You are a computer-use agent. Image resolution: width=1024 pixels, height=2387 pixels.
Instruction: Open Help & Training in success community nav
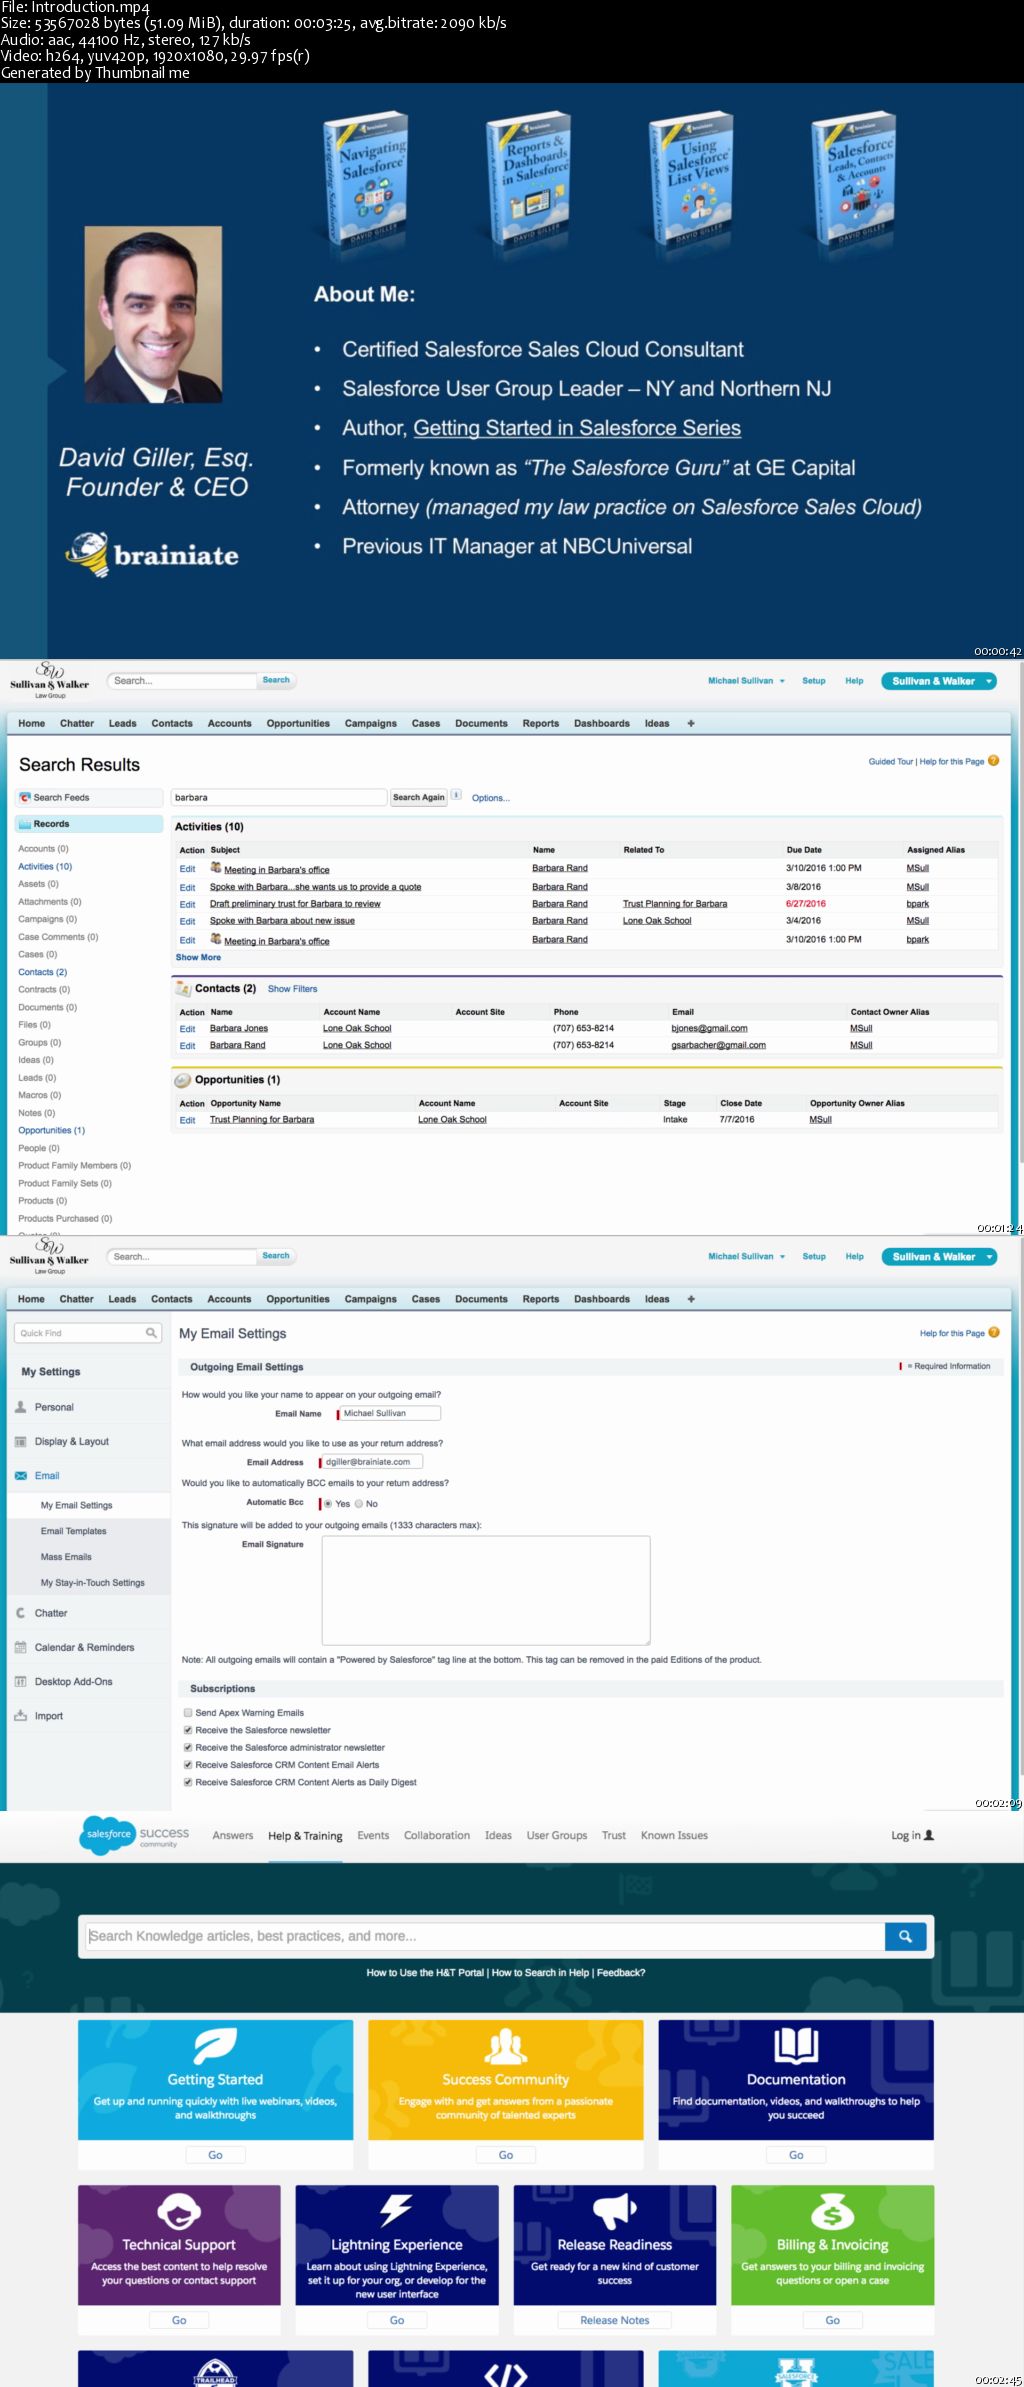tap(305, 1836)
